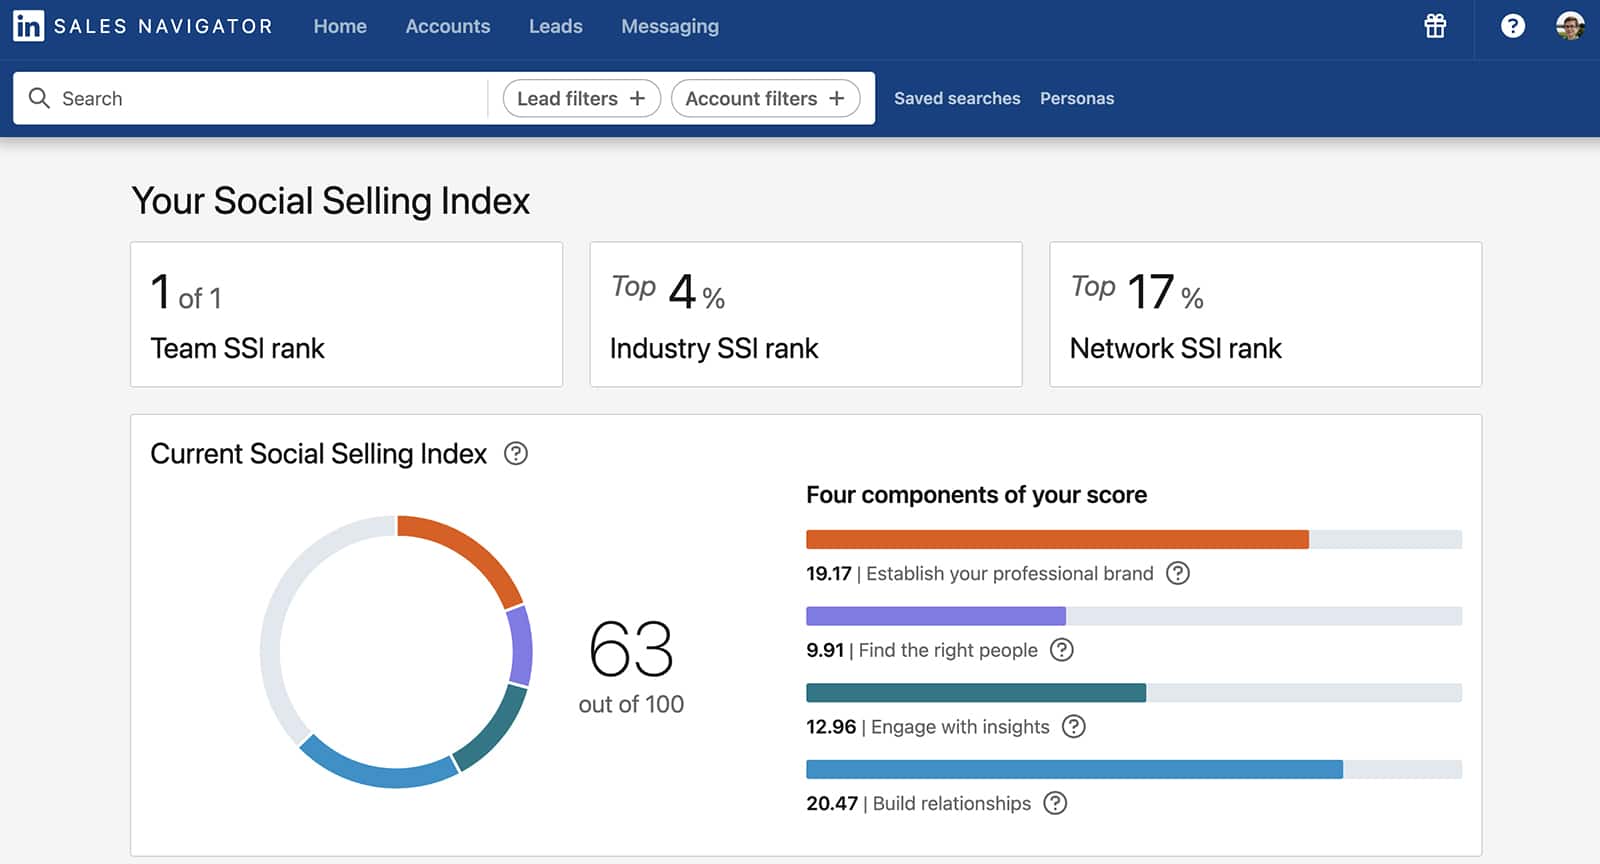This screenshot has height=864, width=1600.
Task: Expand the Account filters options
Action: 765,98
